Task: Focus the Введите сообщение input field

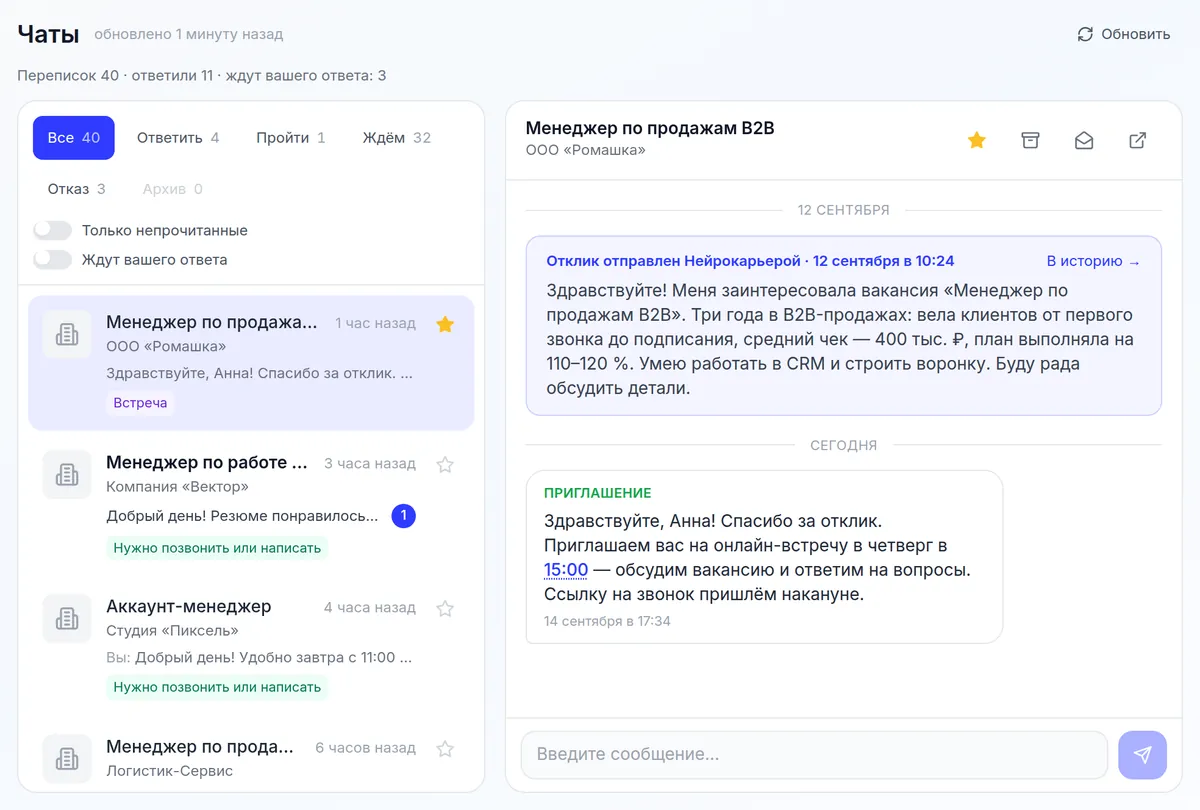Action: (x=814, y=755)
